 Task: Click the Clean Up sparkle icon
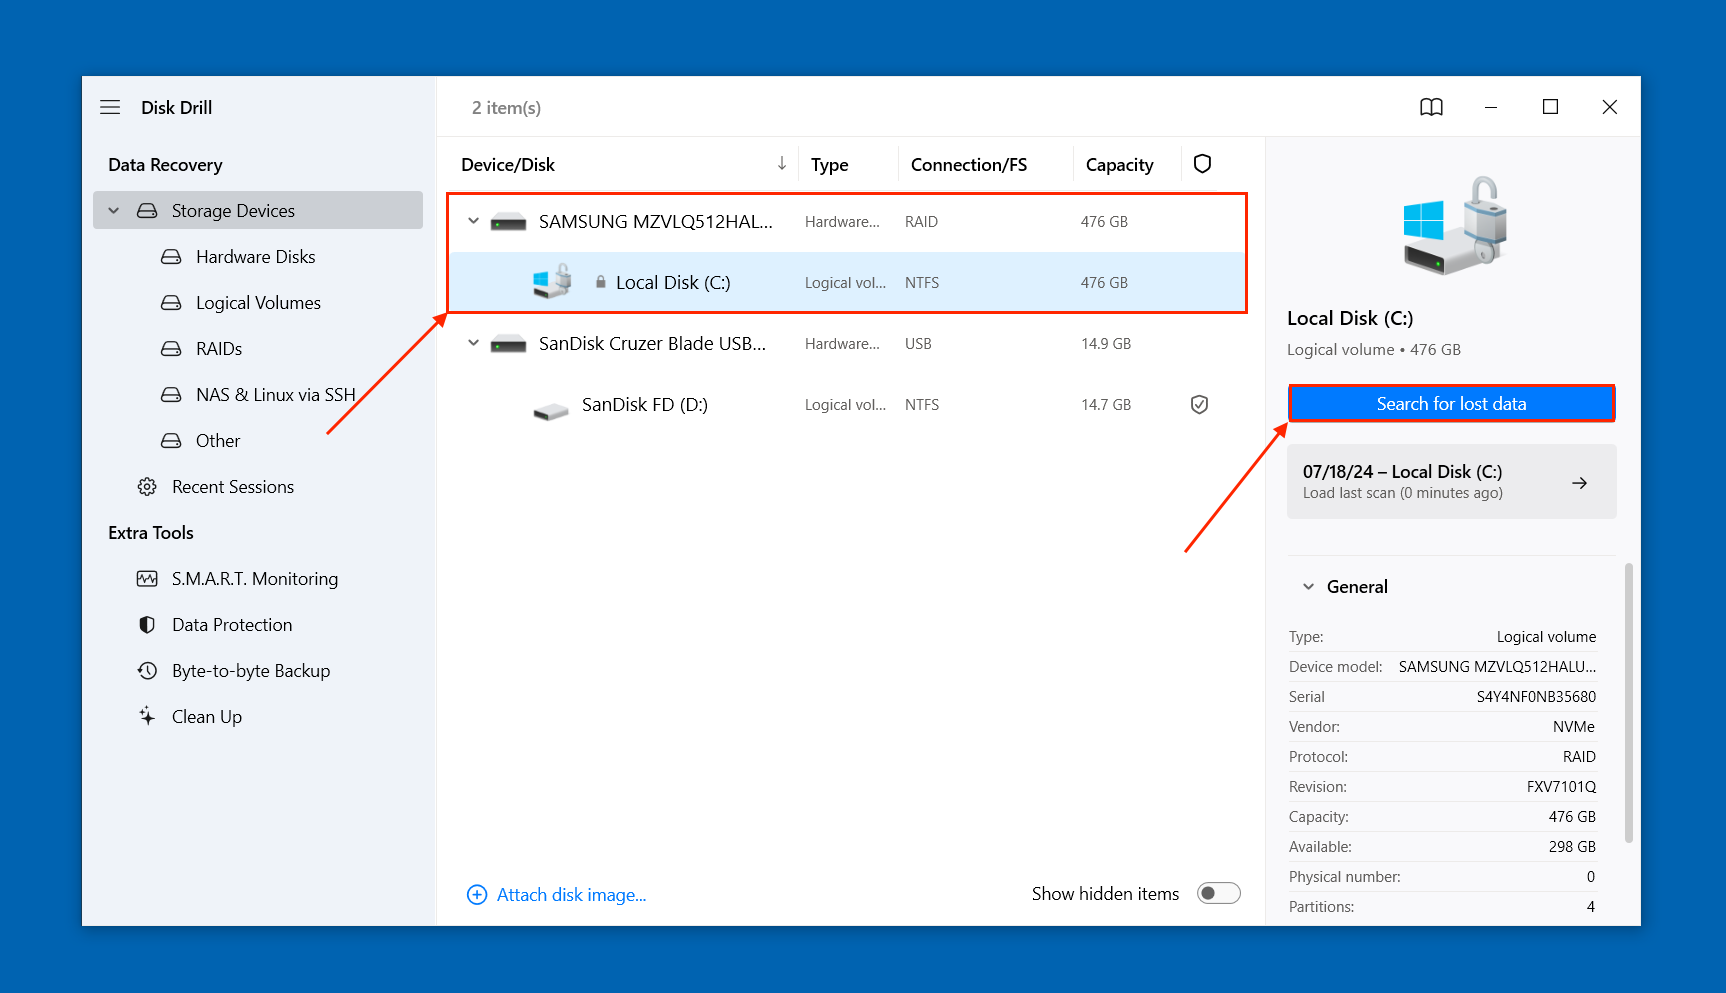click(x=147, y=716)
